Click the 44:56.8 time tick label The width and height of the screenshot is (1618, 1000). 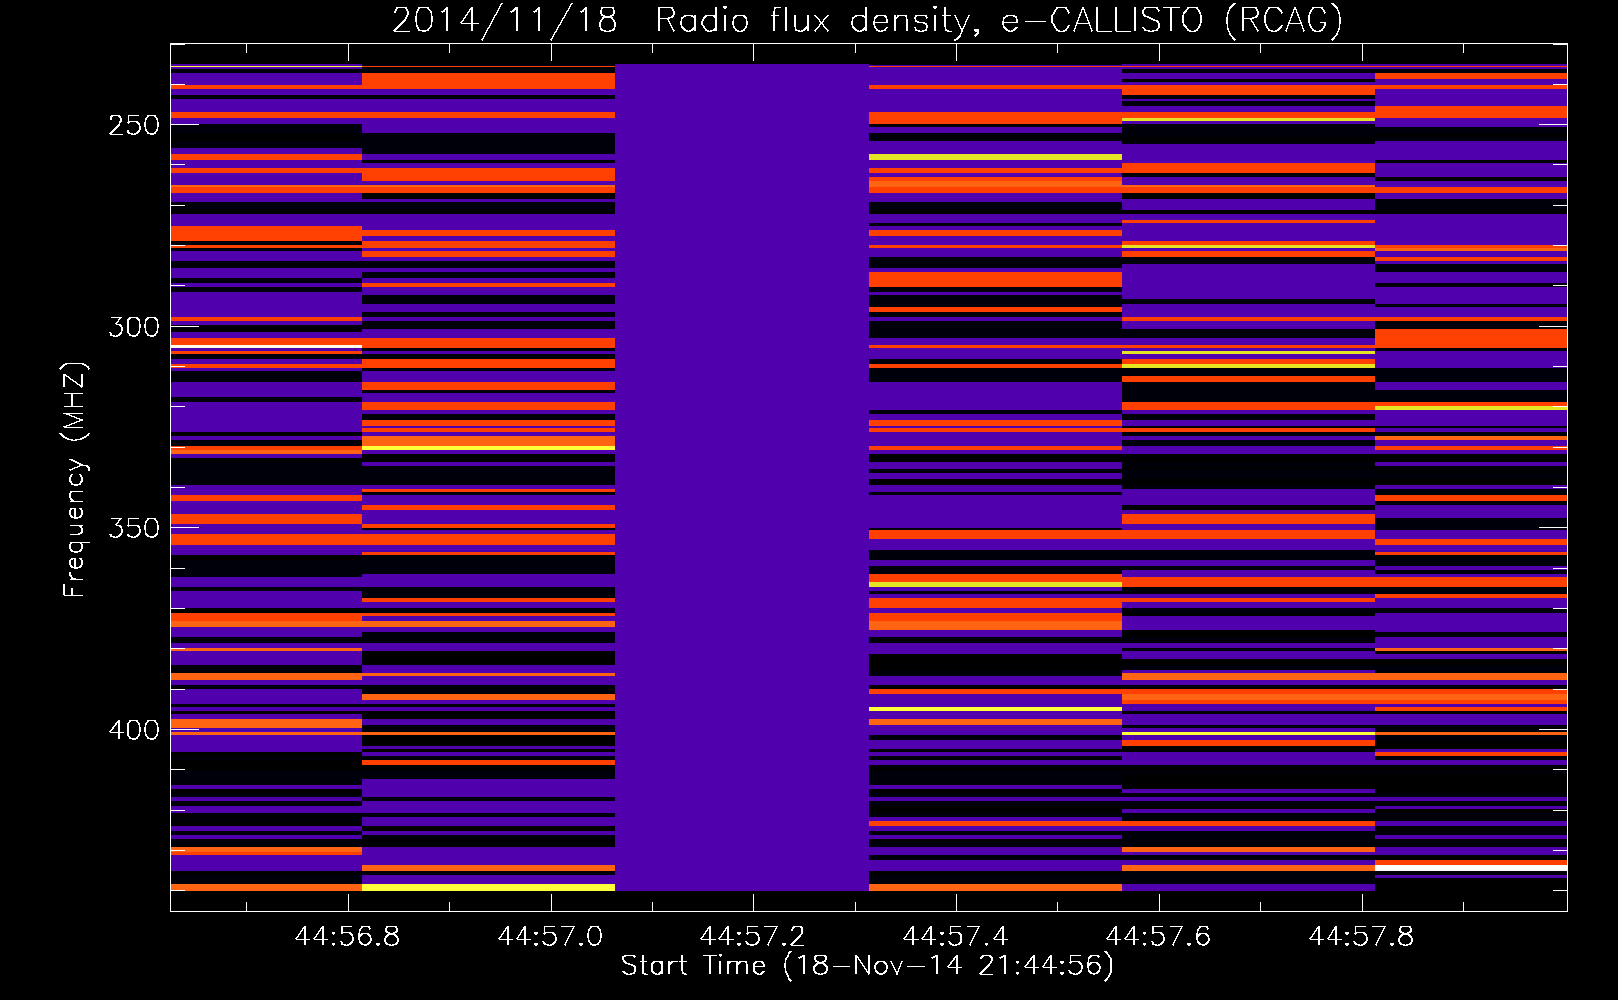click(x=347, y=936)
